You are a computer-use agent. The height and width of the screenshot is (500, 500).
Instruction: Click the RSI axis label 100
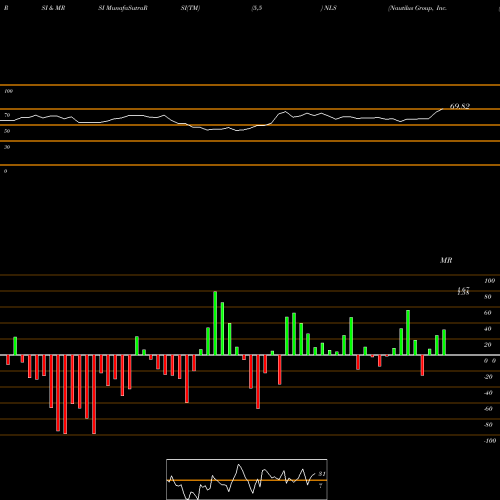tap(9, 91)
